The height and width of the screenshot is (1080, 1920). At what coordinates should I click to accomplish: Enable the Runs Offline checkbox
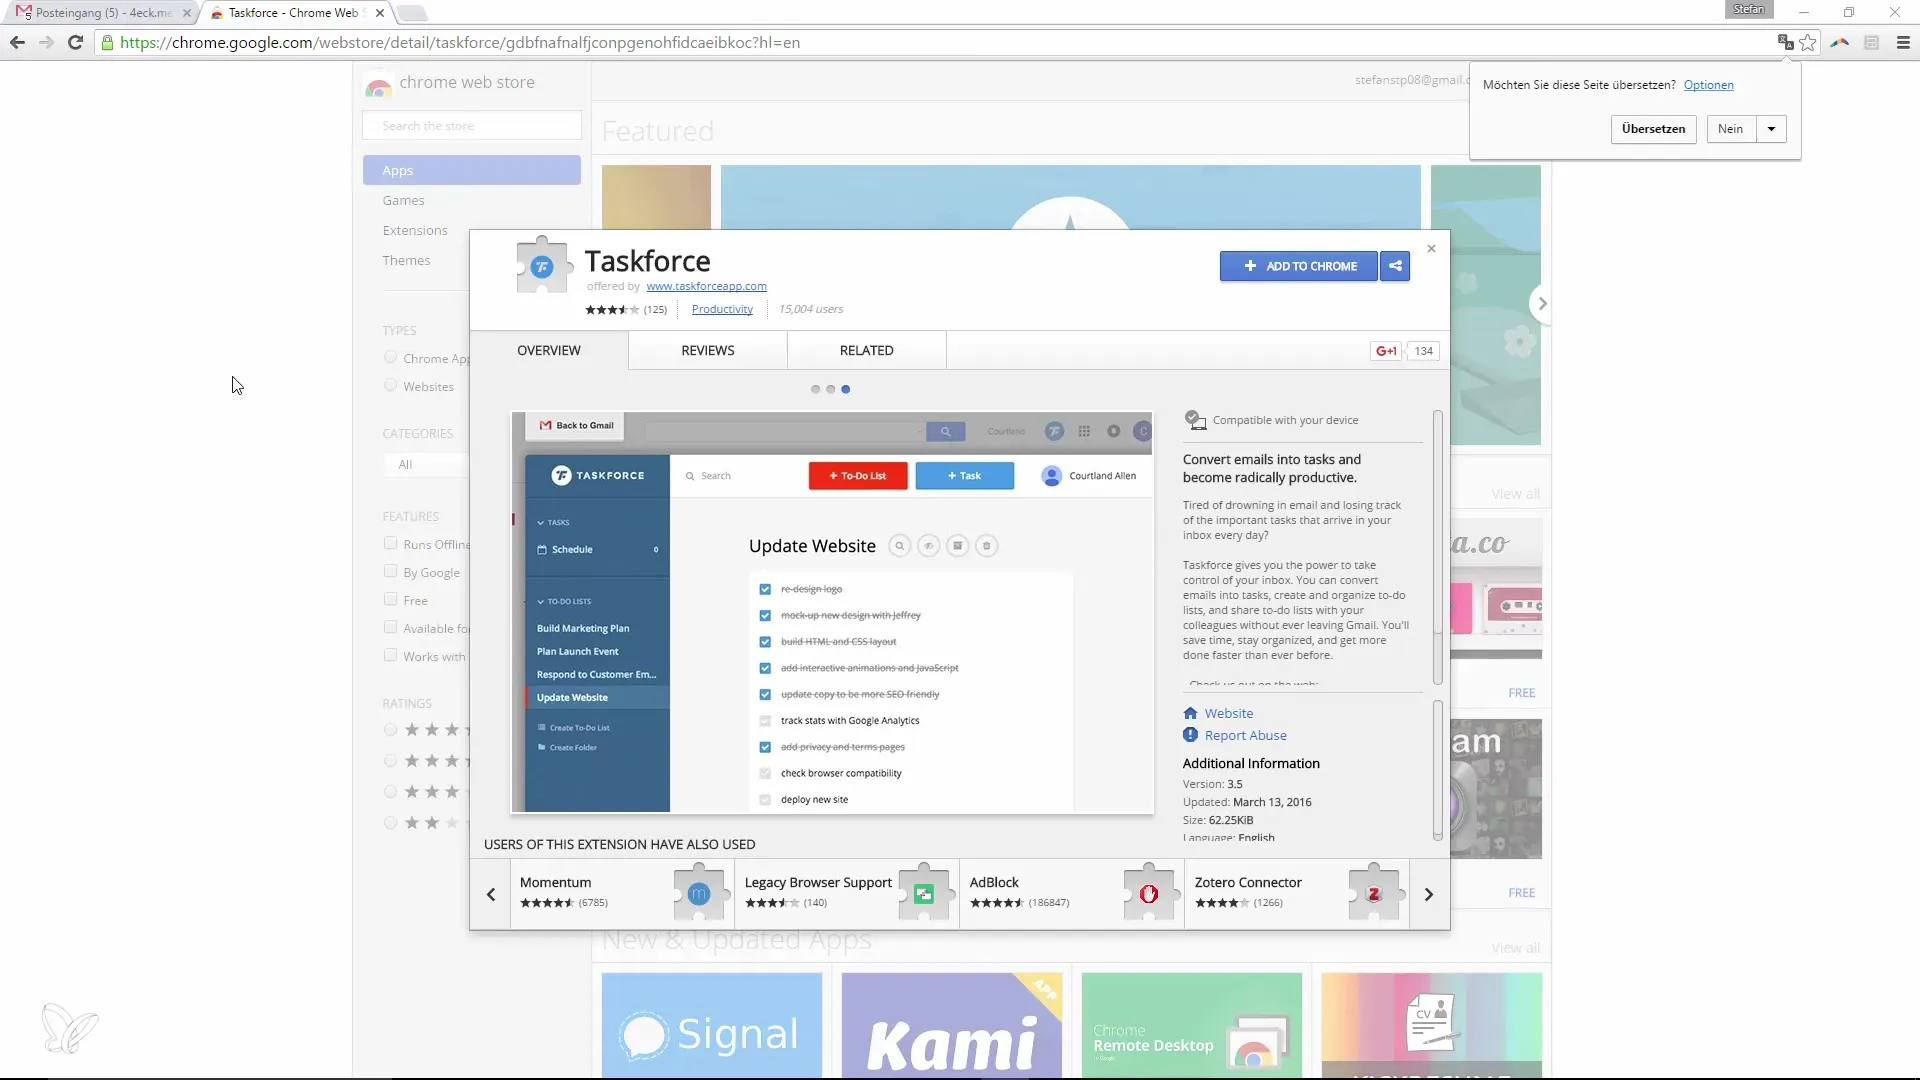(x=391, y=543)
